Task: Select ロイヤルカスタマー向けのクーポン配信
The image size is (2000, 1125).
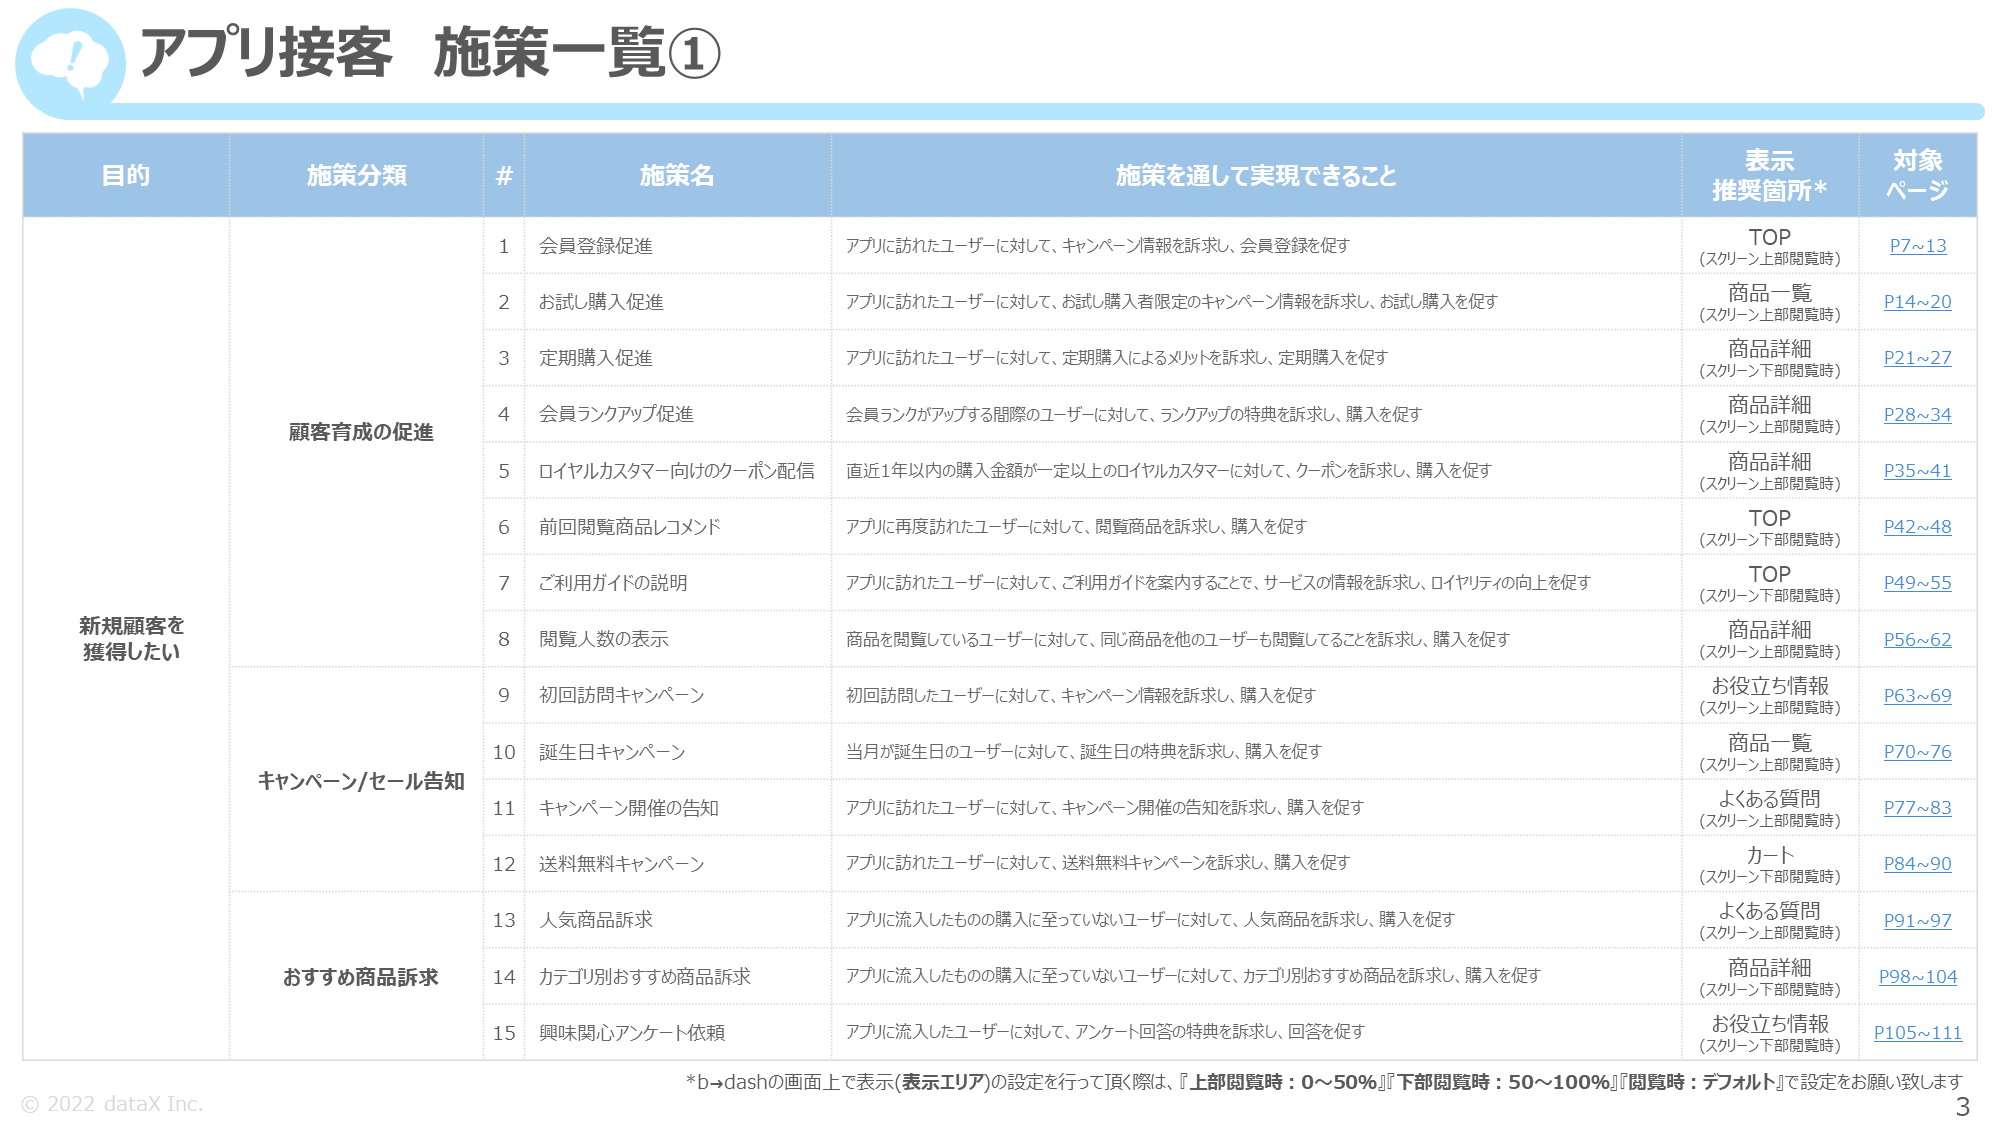Action: [x=676, y=471]
